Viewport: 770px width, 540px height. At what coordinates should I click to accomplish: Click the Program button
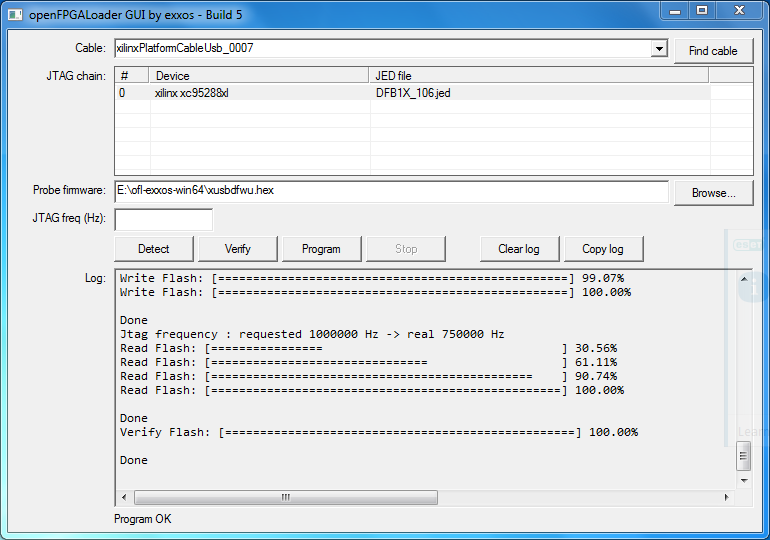(x=321, y=249)
